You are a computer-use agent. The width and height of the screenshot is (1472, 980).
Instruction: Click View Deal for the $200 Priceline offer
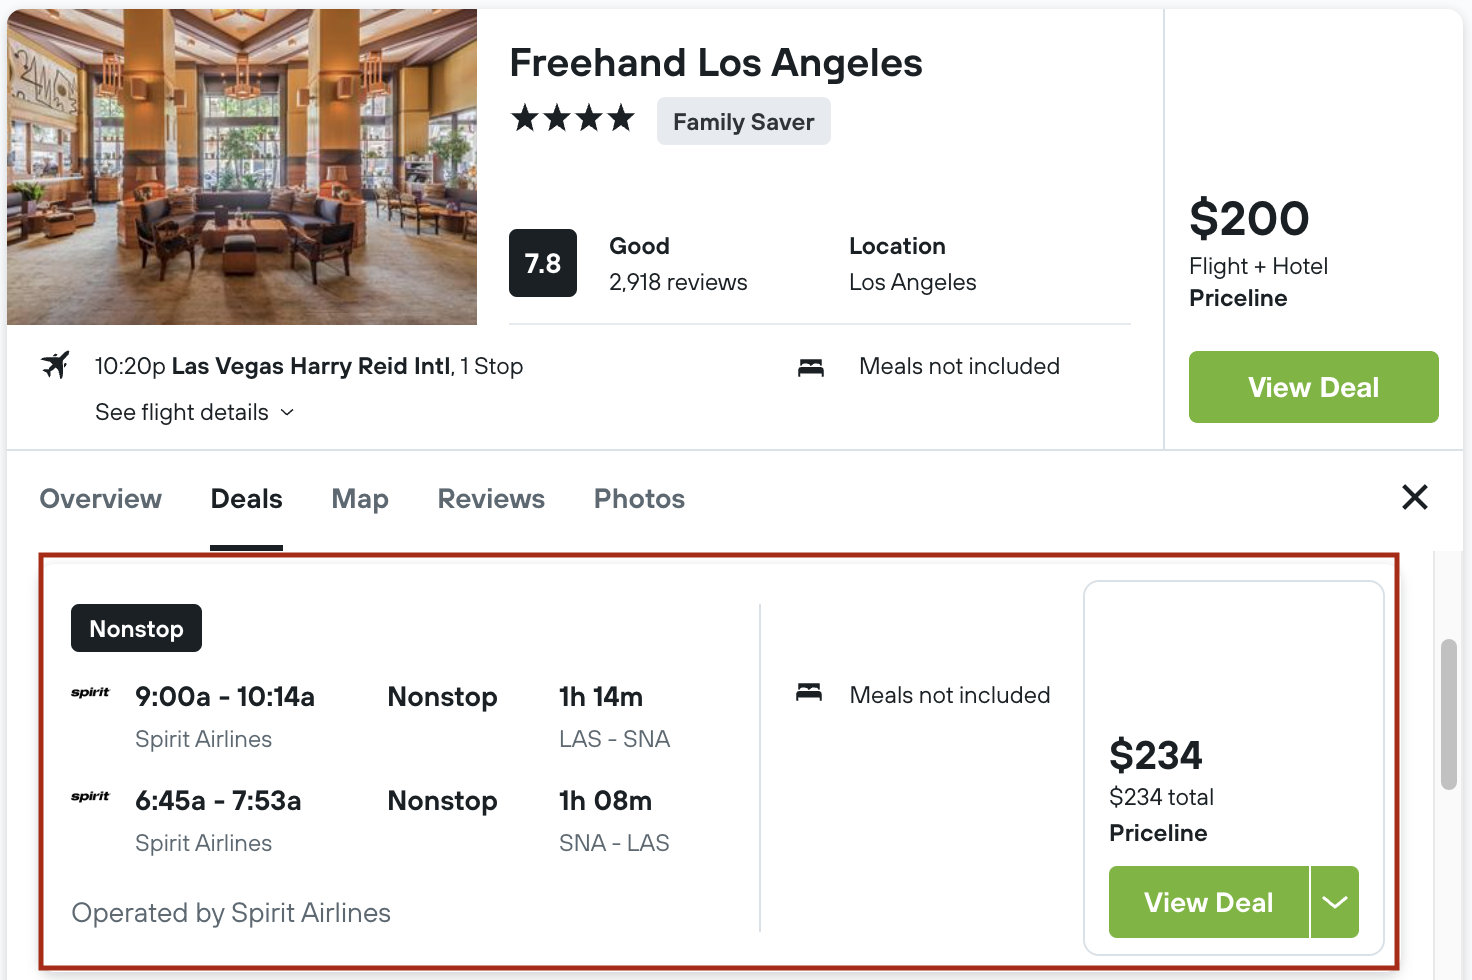[1314, 387]
